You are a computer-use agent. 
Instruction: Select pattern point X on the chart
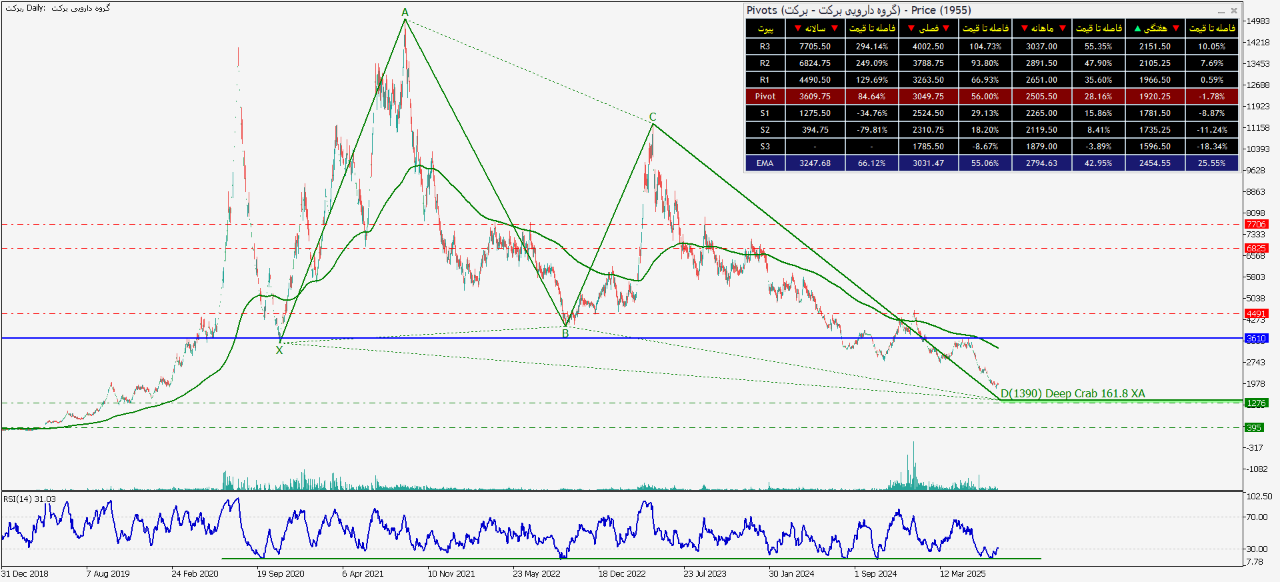coord(279,349)
